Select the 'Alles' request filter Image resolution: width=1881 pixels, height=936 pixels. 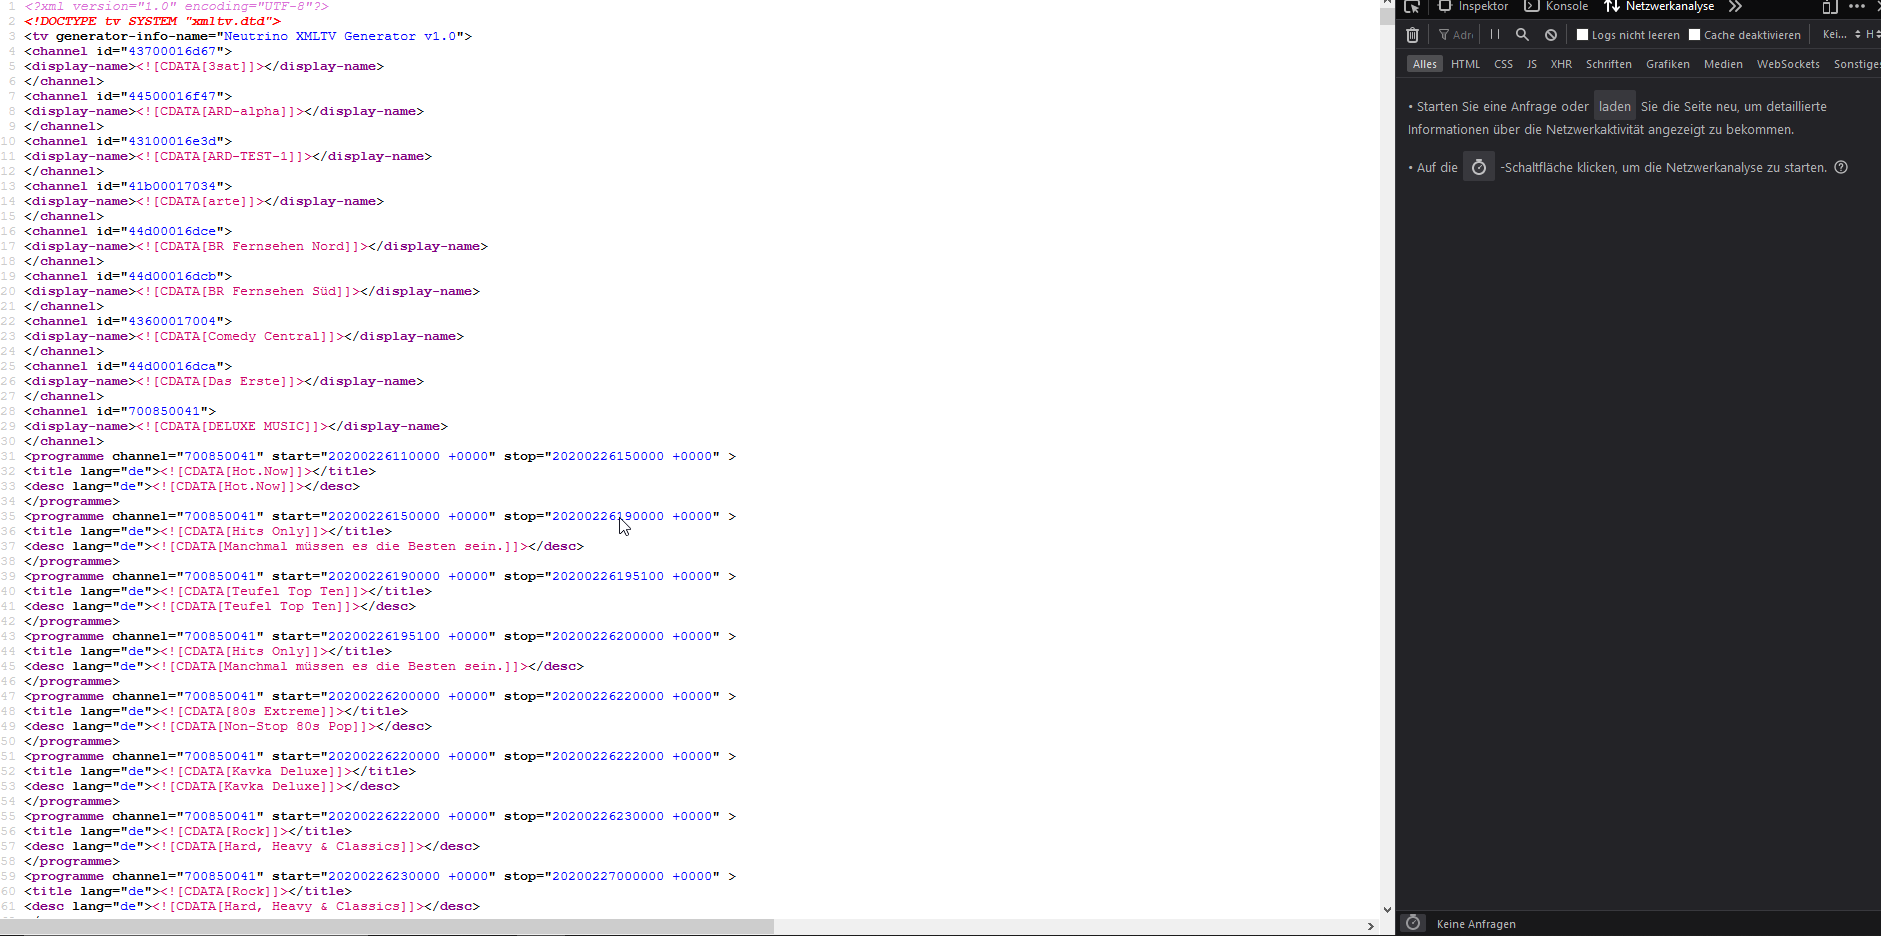1424,64
